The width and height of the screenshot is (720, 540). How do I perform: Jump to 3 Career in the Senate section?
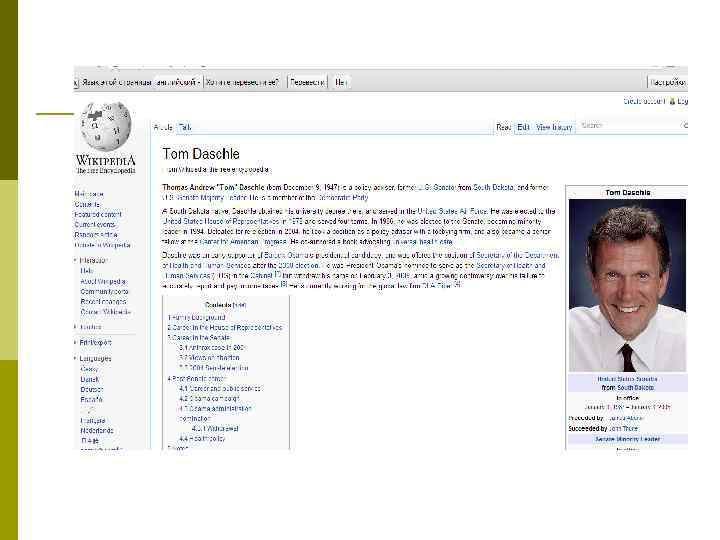tap(198, 338)
